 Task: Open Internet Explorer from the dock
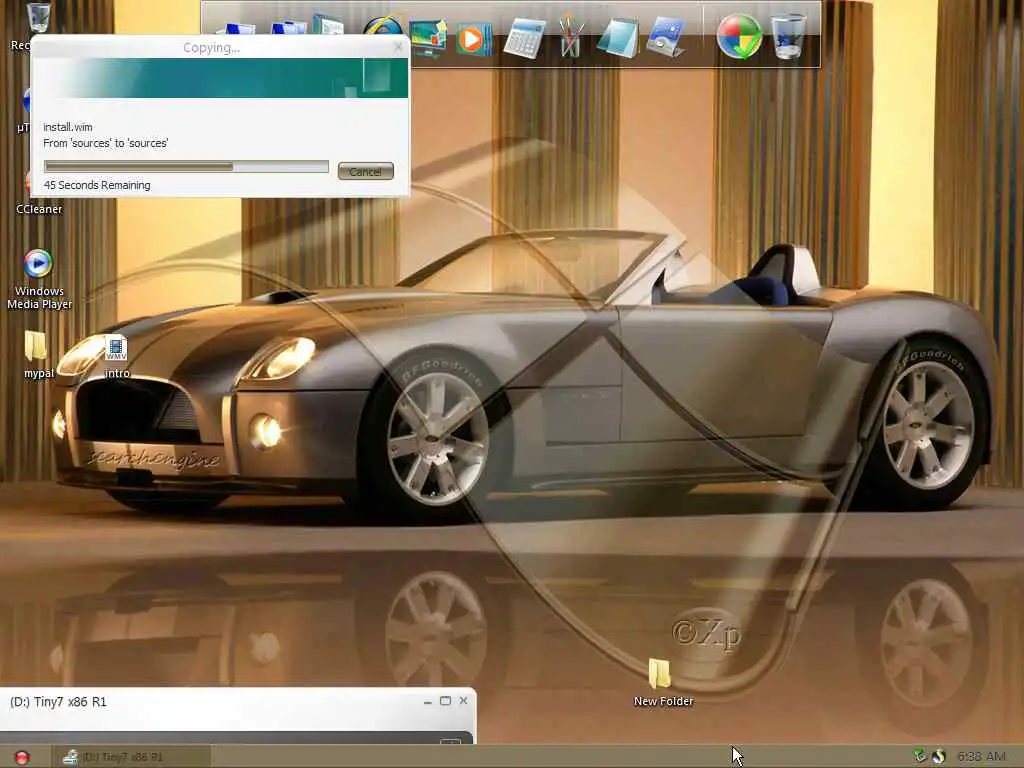(383, 27)
